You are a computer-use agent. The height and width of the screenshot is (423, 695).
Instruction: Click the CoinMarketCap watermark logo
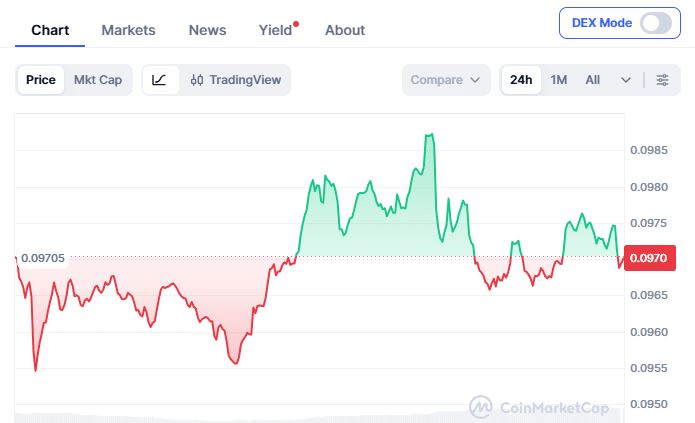tap(480, 407)
